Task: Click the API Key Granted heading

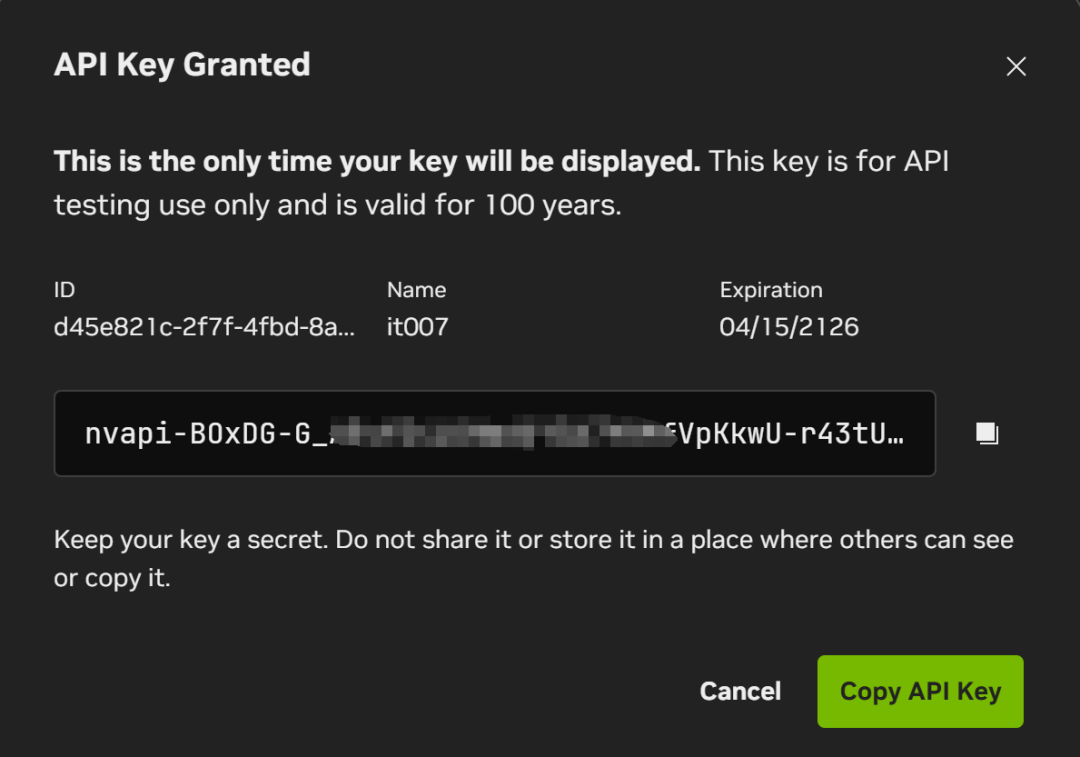Action: tap(182, 65)
